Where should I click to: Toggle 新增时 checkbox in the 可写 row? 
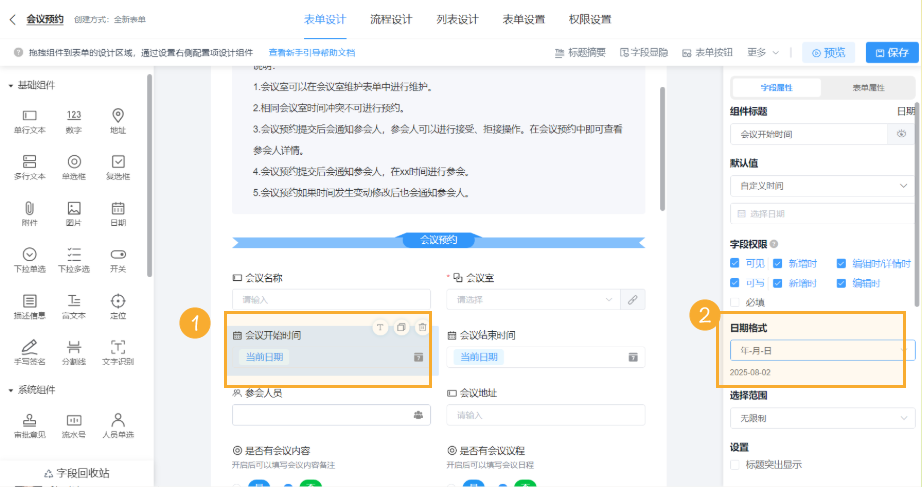777,283
